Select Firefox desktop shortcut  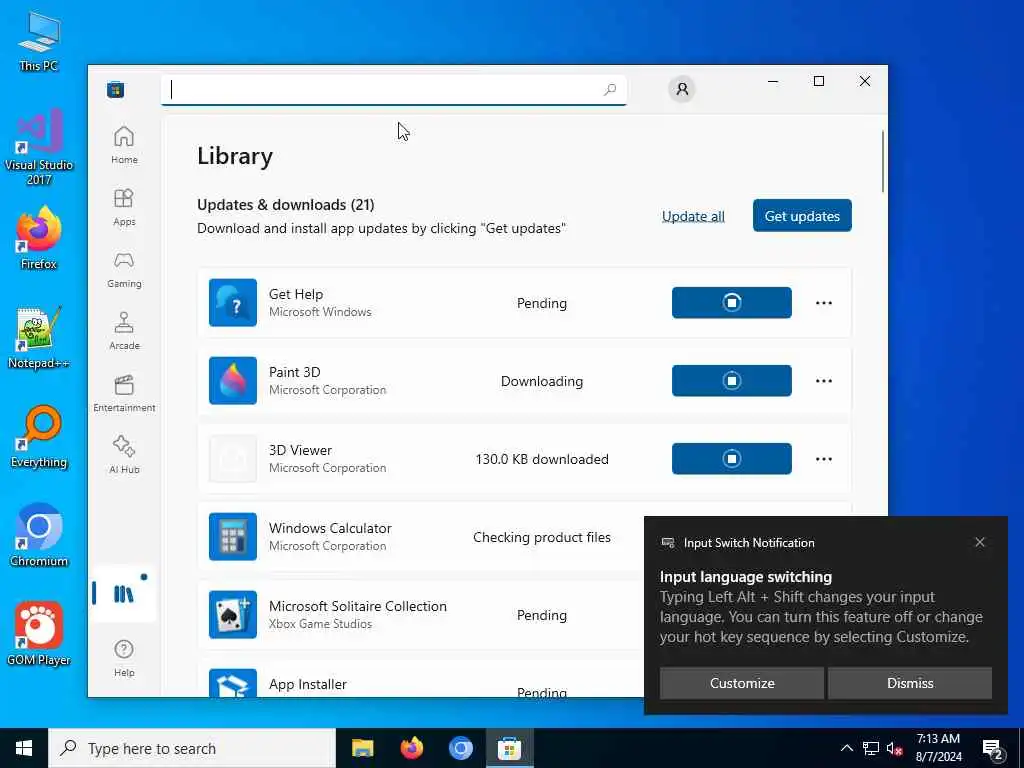pyautogui.click(x=39, y=238)
